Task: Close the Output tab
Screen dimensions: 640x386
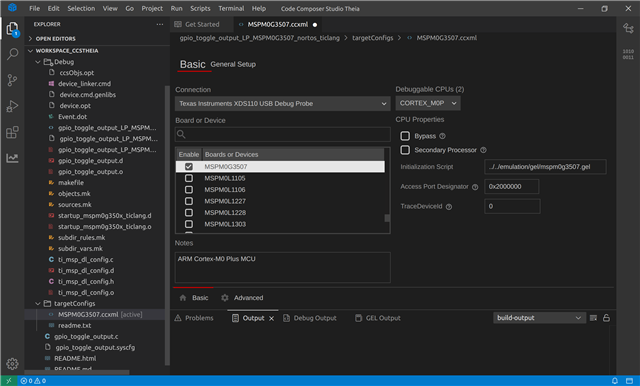Action: 271,318
